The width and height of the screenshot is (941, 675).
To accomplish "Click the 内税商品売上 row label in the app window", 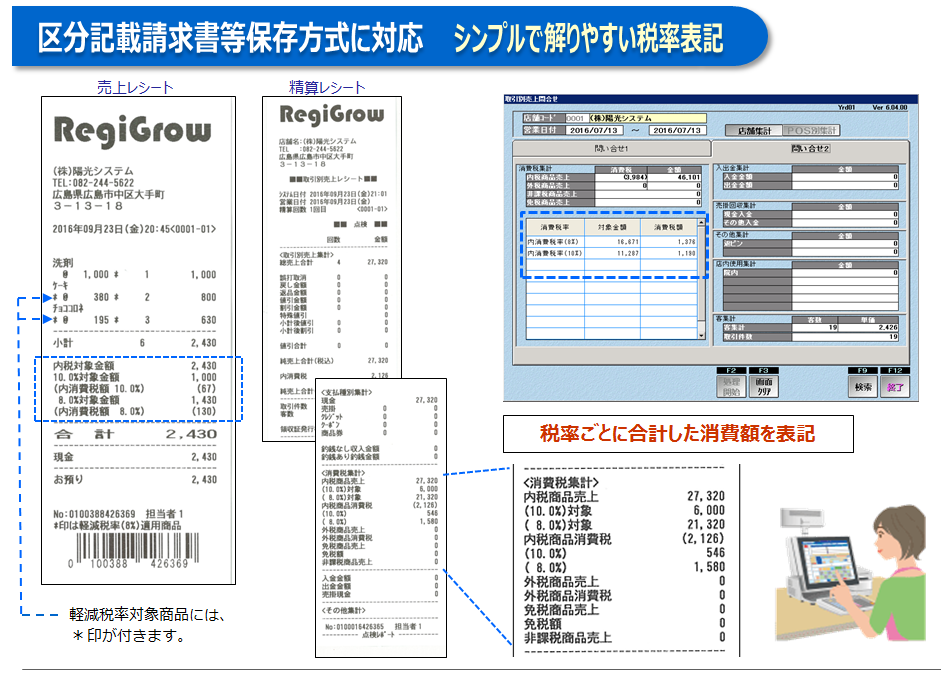I will [x=560, y=178].
